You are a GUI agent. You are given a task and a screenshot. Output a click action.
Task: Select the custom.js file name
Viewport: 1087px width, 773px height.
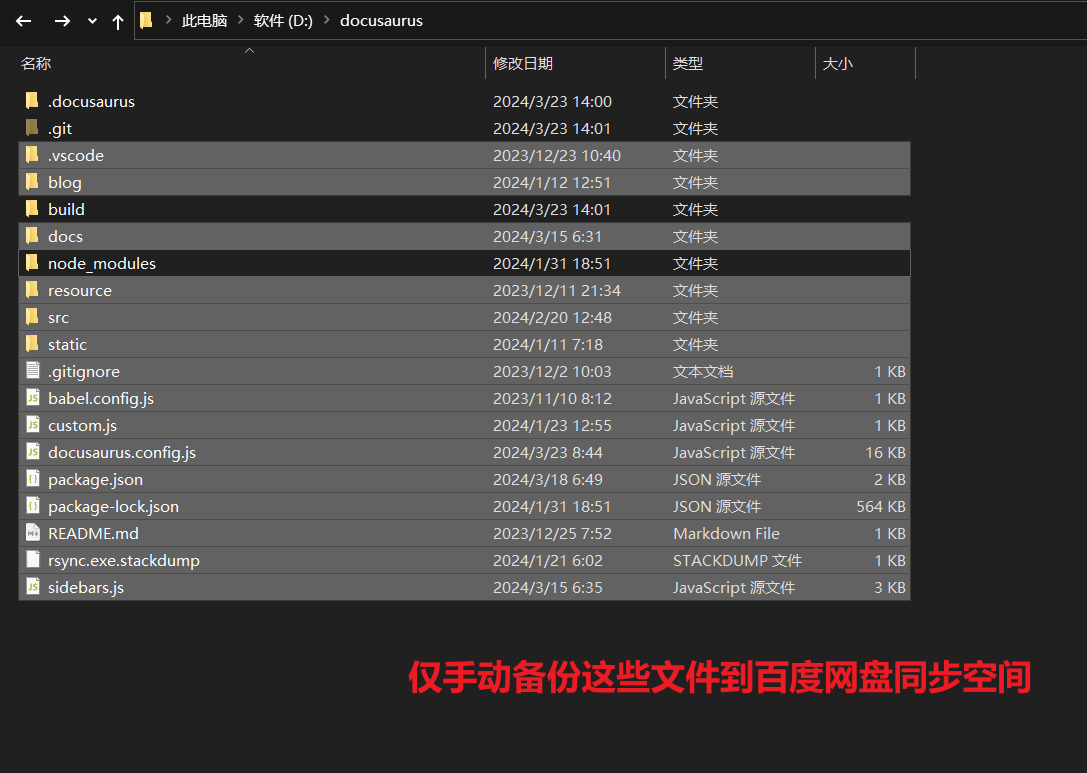point(82,426)
